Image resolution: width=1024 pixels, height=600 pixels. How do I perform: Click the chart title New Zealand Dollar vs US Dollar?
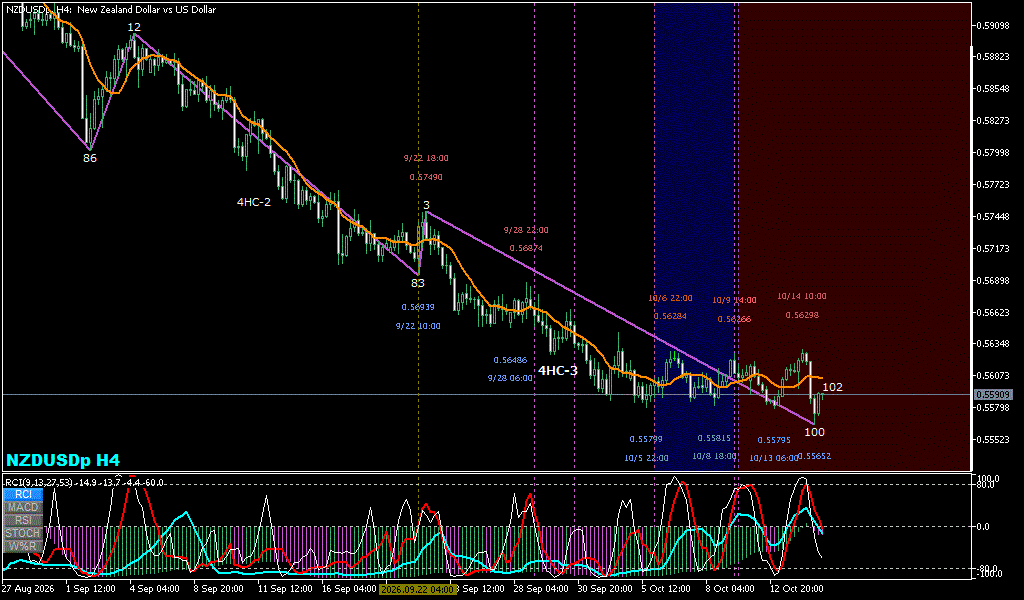146,10
